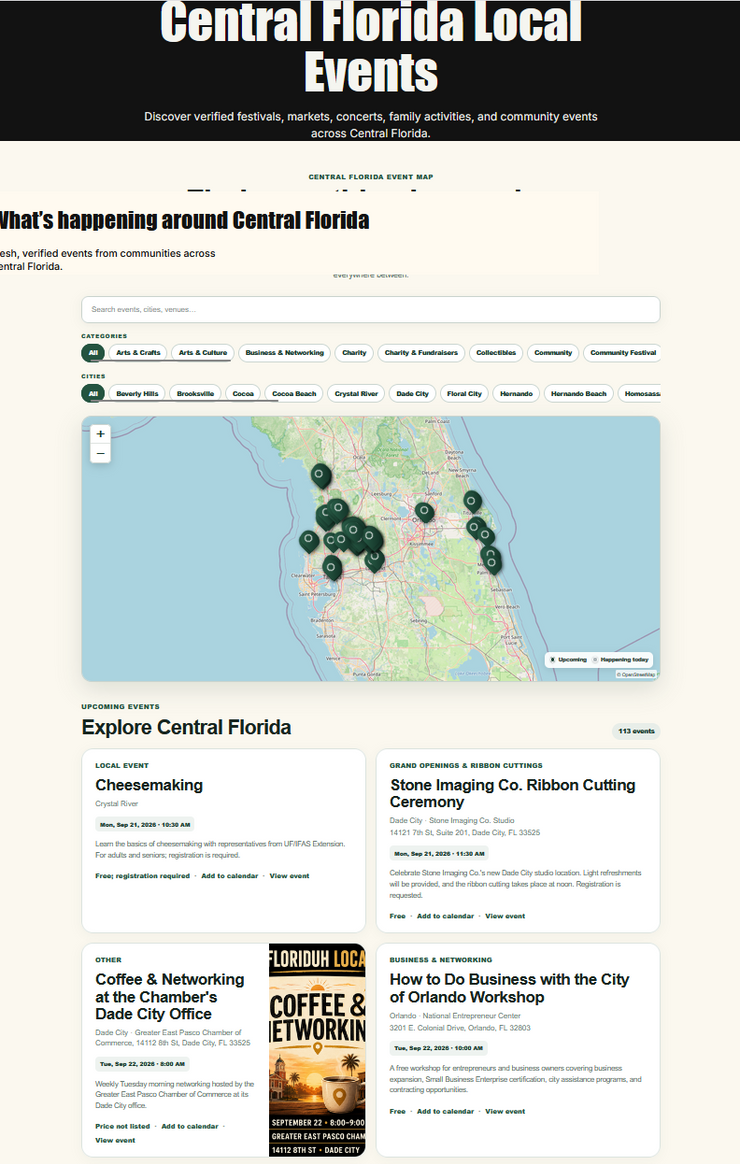Click the map marker over Tampa
The width and height of the screenshot is (740, 1164).
coord(333,568)
